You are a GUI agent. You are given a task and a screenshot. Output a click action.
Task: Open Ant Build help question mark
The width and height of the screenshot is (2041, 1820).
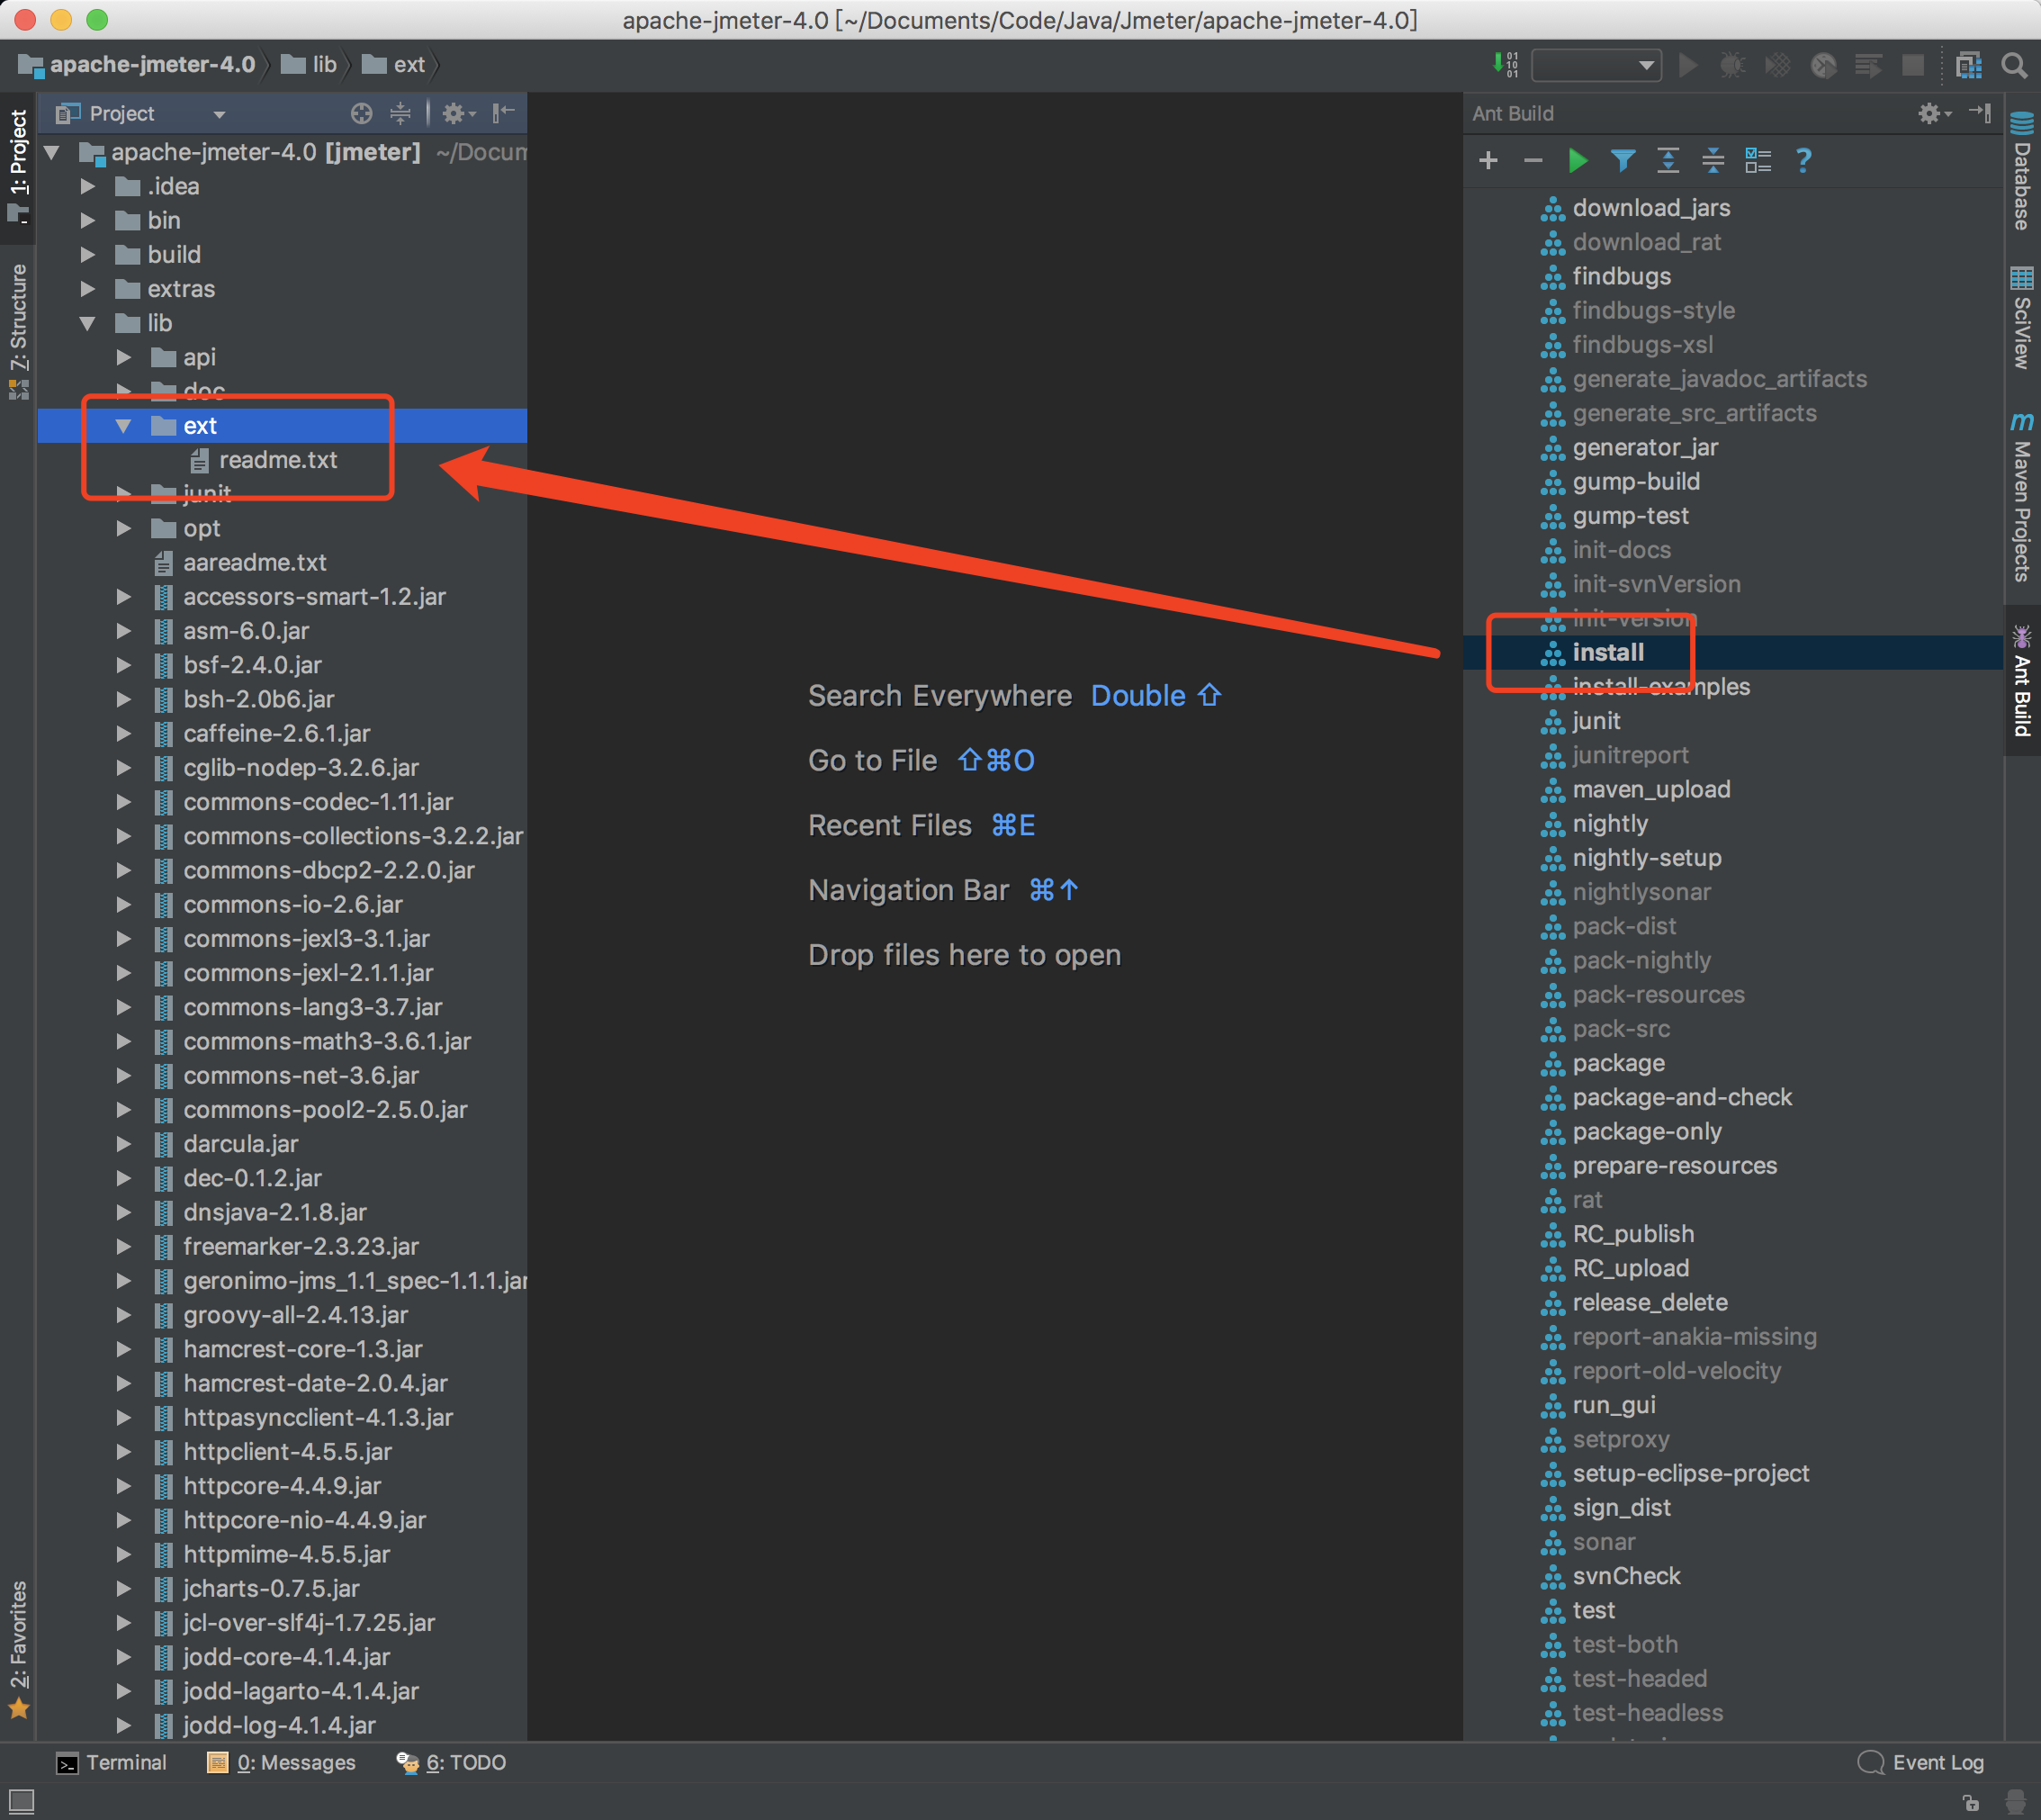pyautogui.click(x=1803, y=160)
